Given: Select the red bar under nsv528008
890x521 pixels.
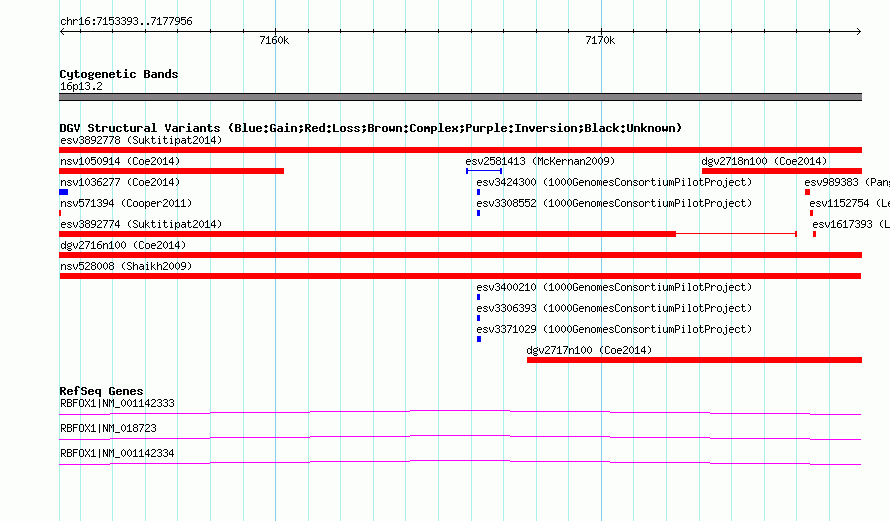Looking at the screenshot, I should 460,276.
